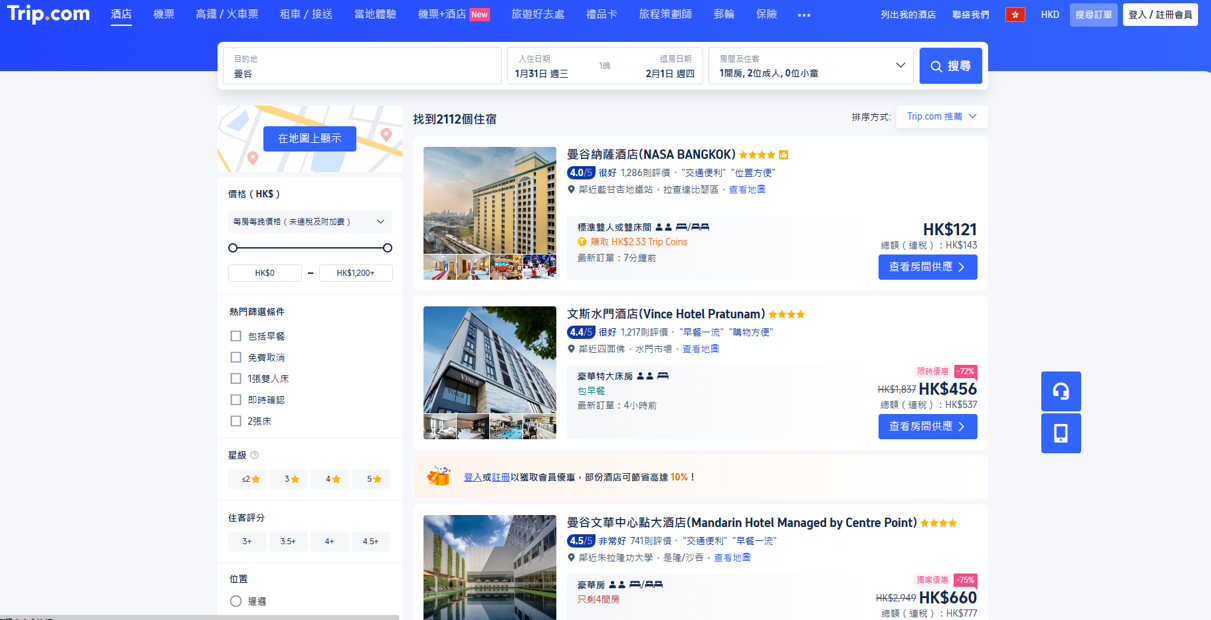Select the 邊邏 location radio button
1211x620 pixels.
(x=236, y=601)
